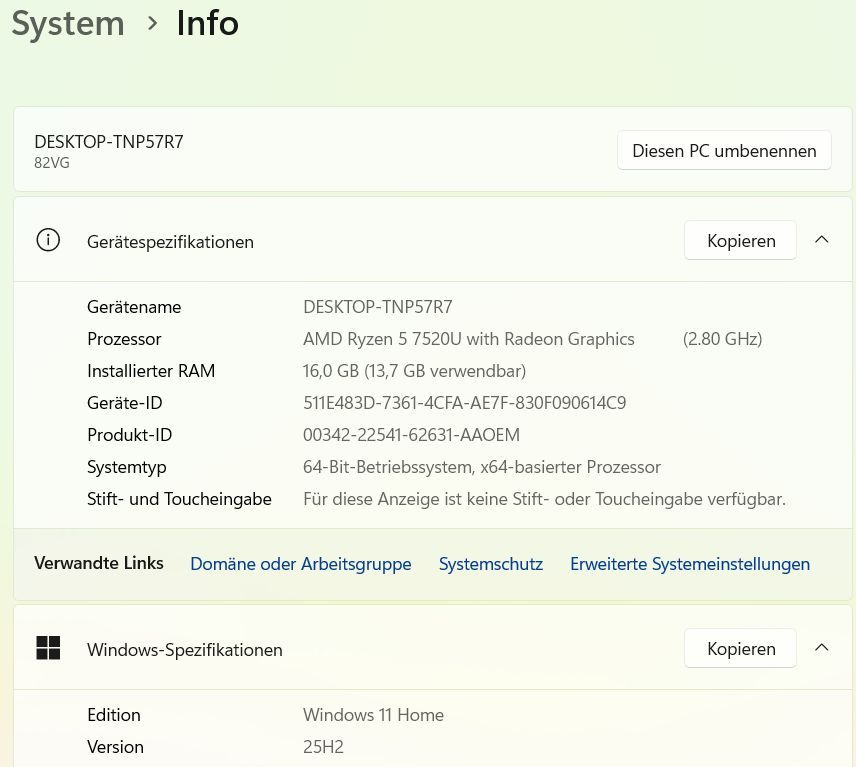
Task: Open the Systemschutz link
Action: click(x=490, y=564)
